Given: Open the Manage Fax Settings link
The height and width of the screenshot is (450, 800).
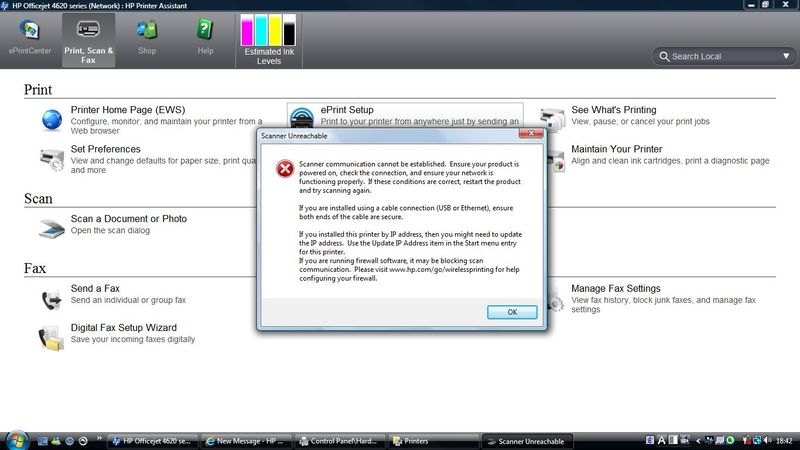Looking at the screenshot, I should [x=616, y=288].
